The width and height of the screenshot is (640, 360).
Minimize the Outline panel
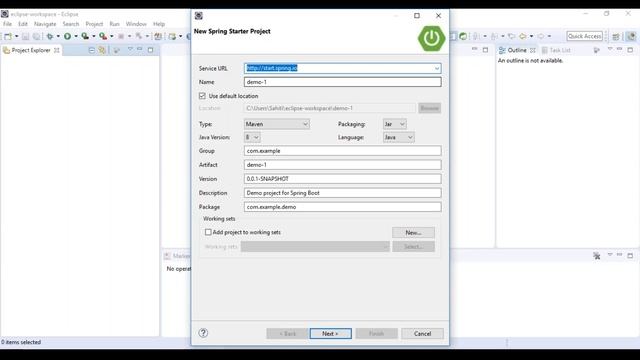click(x=620, y=49)
